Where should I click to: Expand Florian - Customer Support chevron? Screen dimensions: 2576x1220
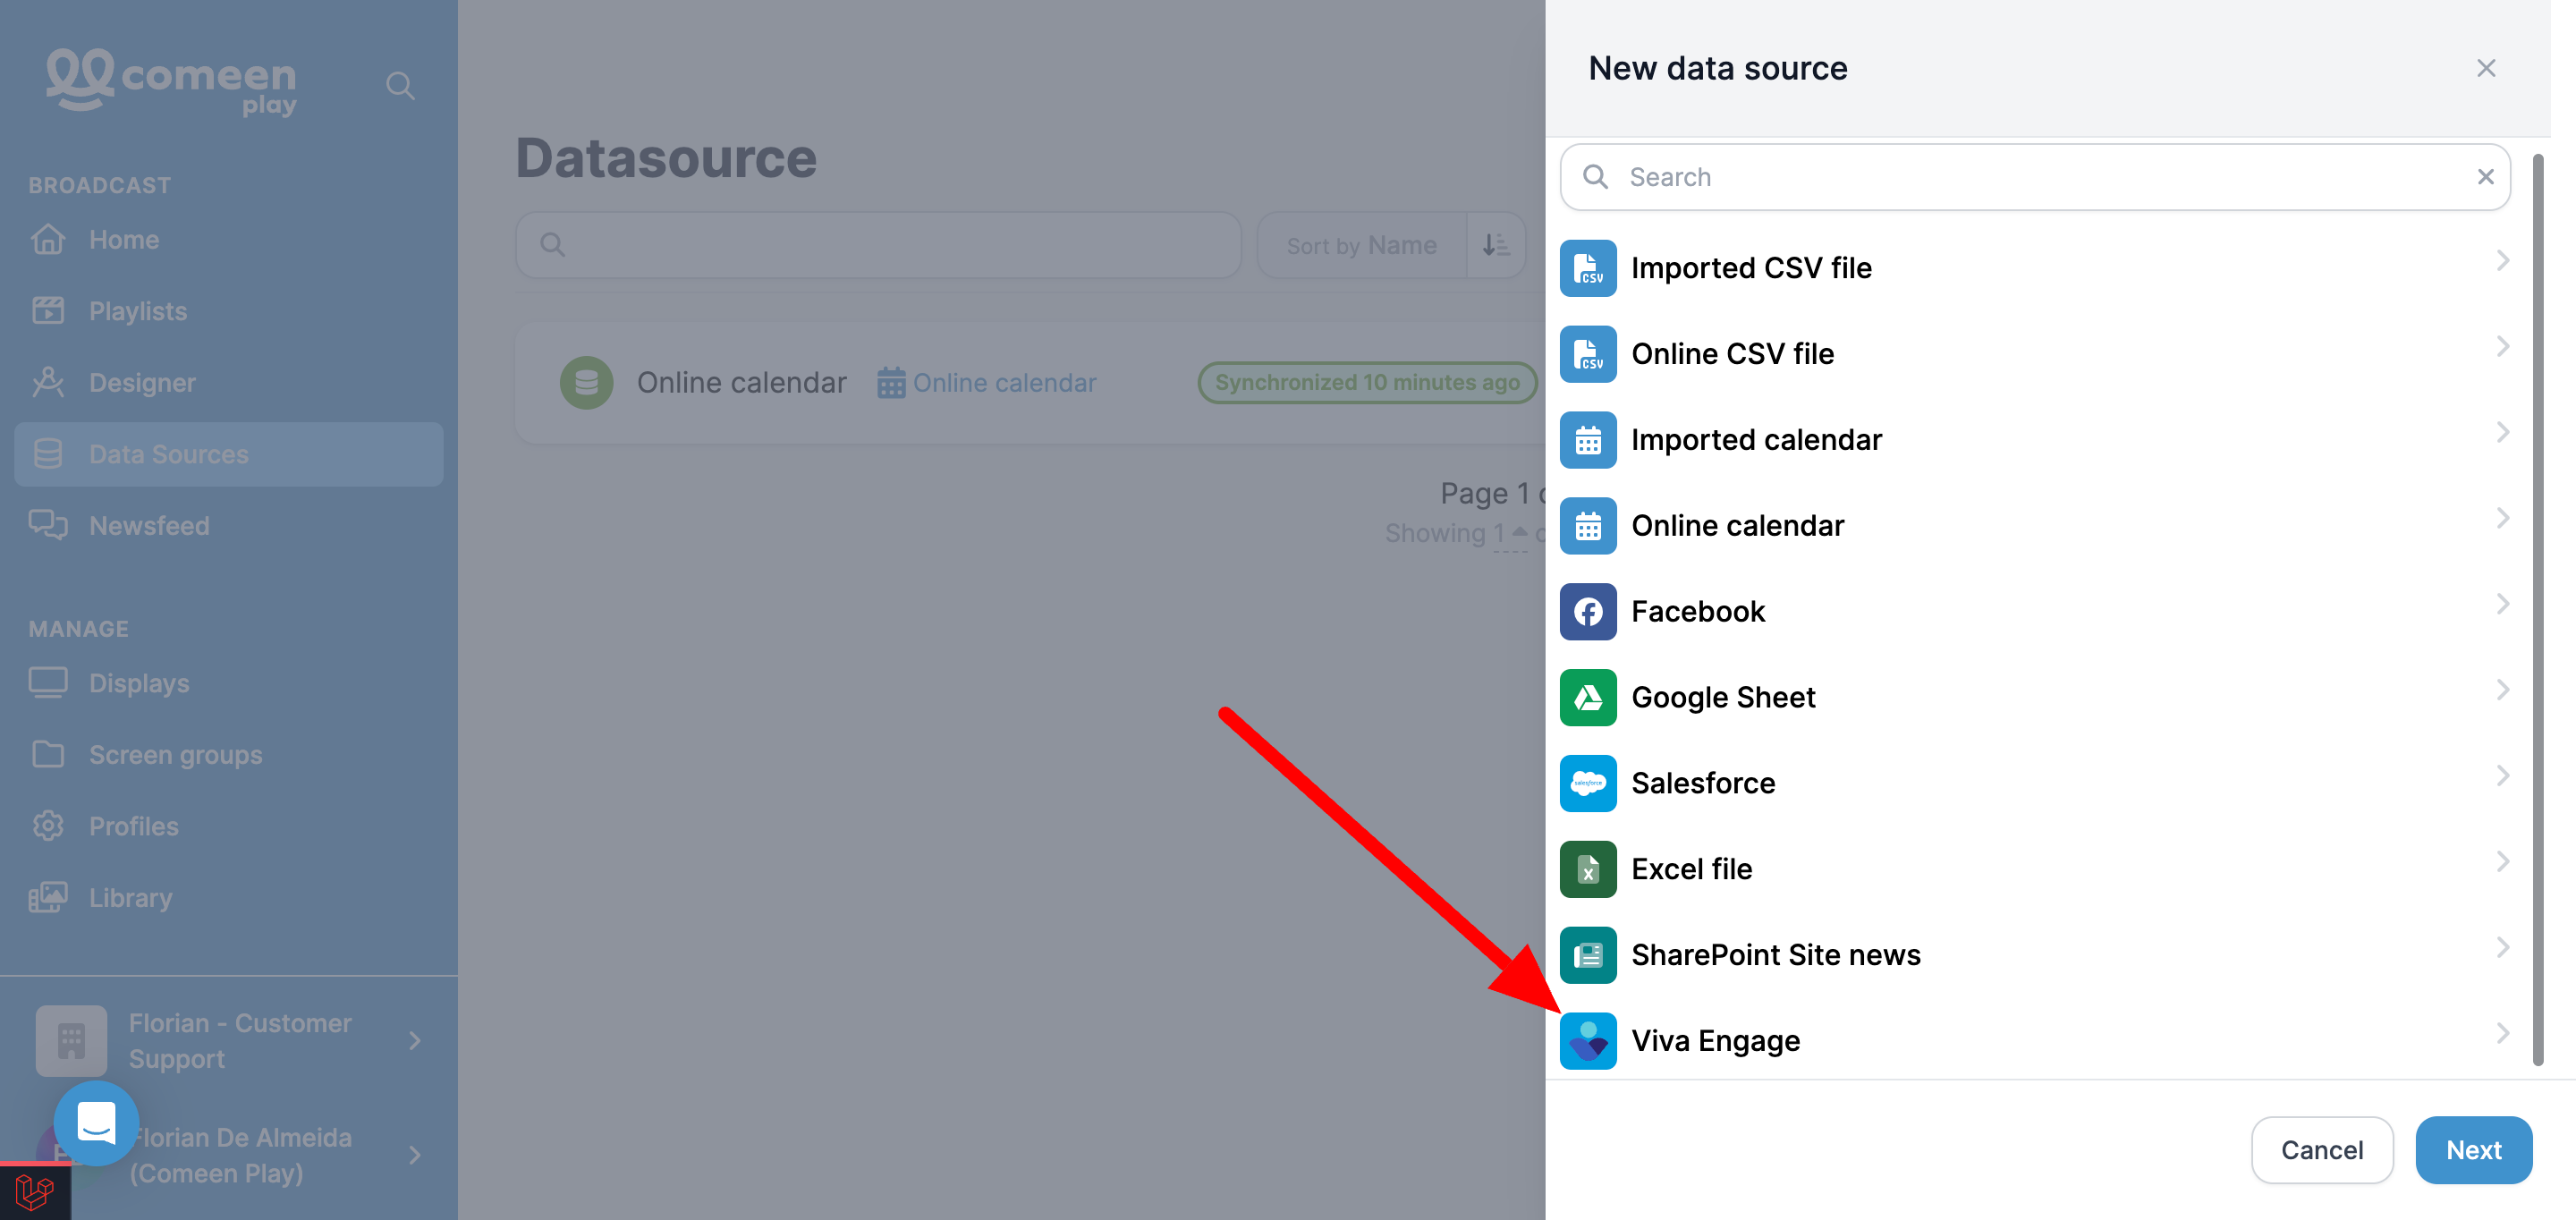pyautogui.click(x=415, y=1041)
